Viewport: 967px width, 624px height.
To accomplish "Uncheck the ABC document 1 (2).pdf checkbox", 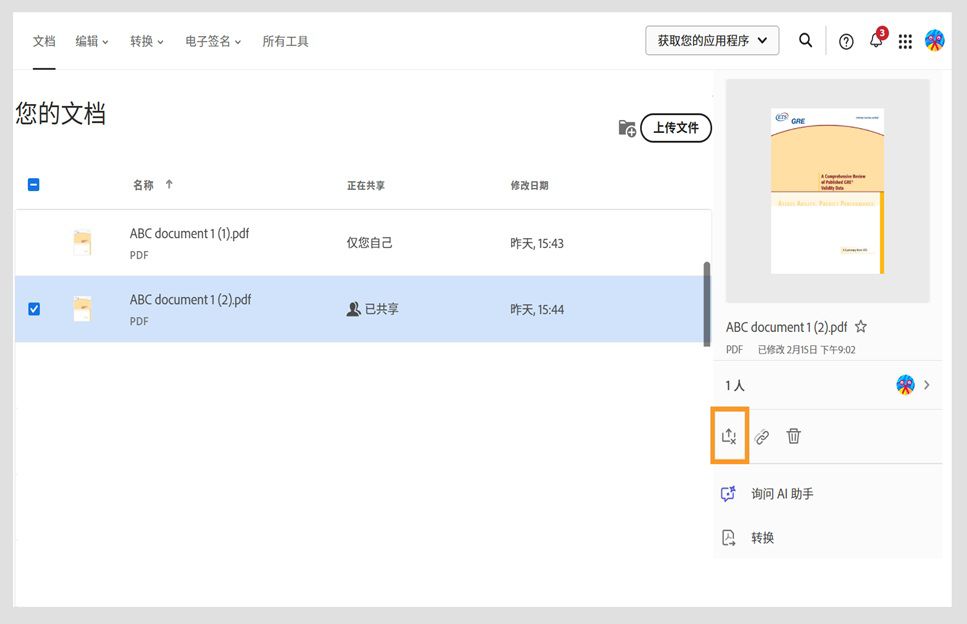I will (34, 309).
